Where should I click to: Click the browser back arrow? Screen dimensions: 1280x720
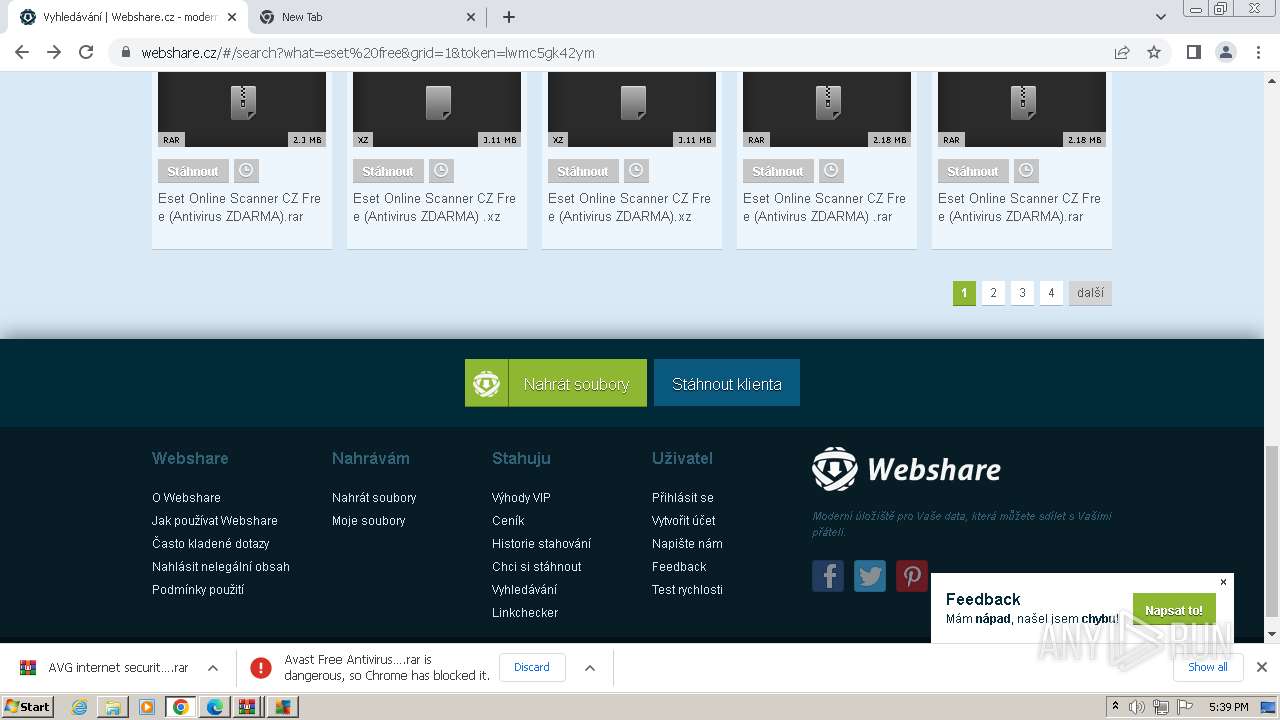coord(22,52)
